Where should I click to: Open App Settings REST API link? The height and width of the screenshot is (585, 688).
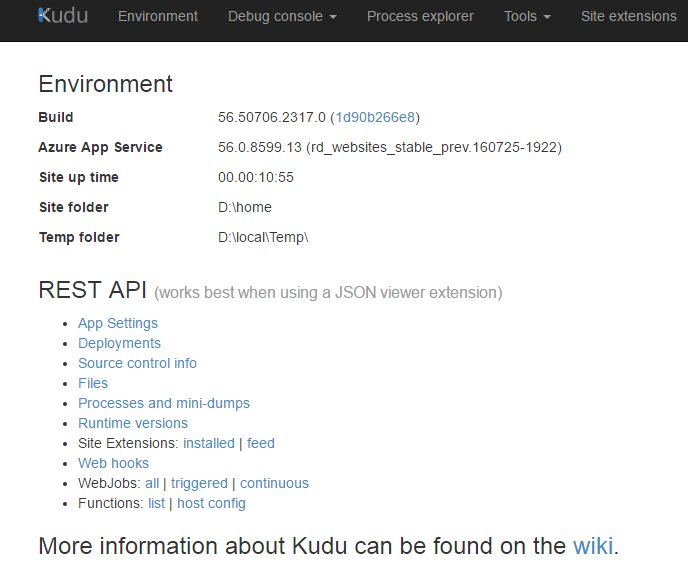point(118,323)
